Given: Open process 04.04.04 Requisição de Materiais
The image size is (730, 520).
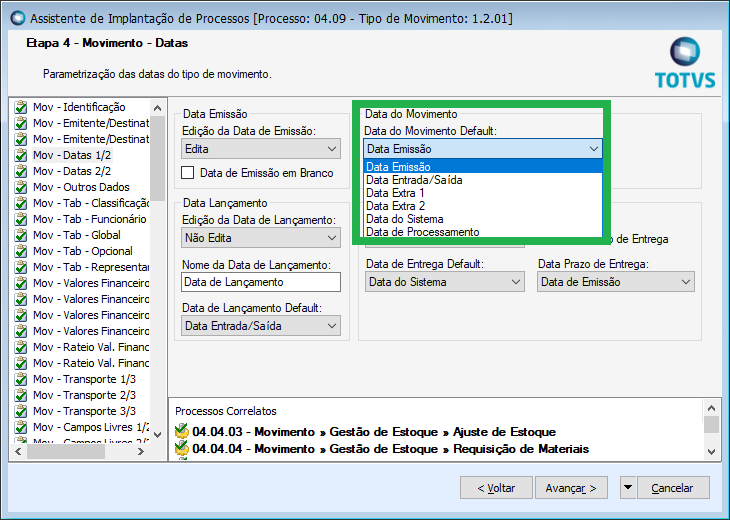Looking at the screenshot, I should coord(391,449).
